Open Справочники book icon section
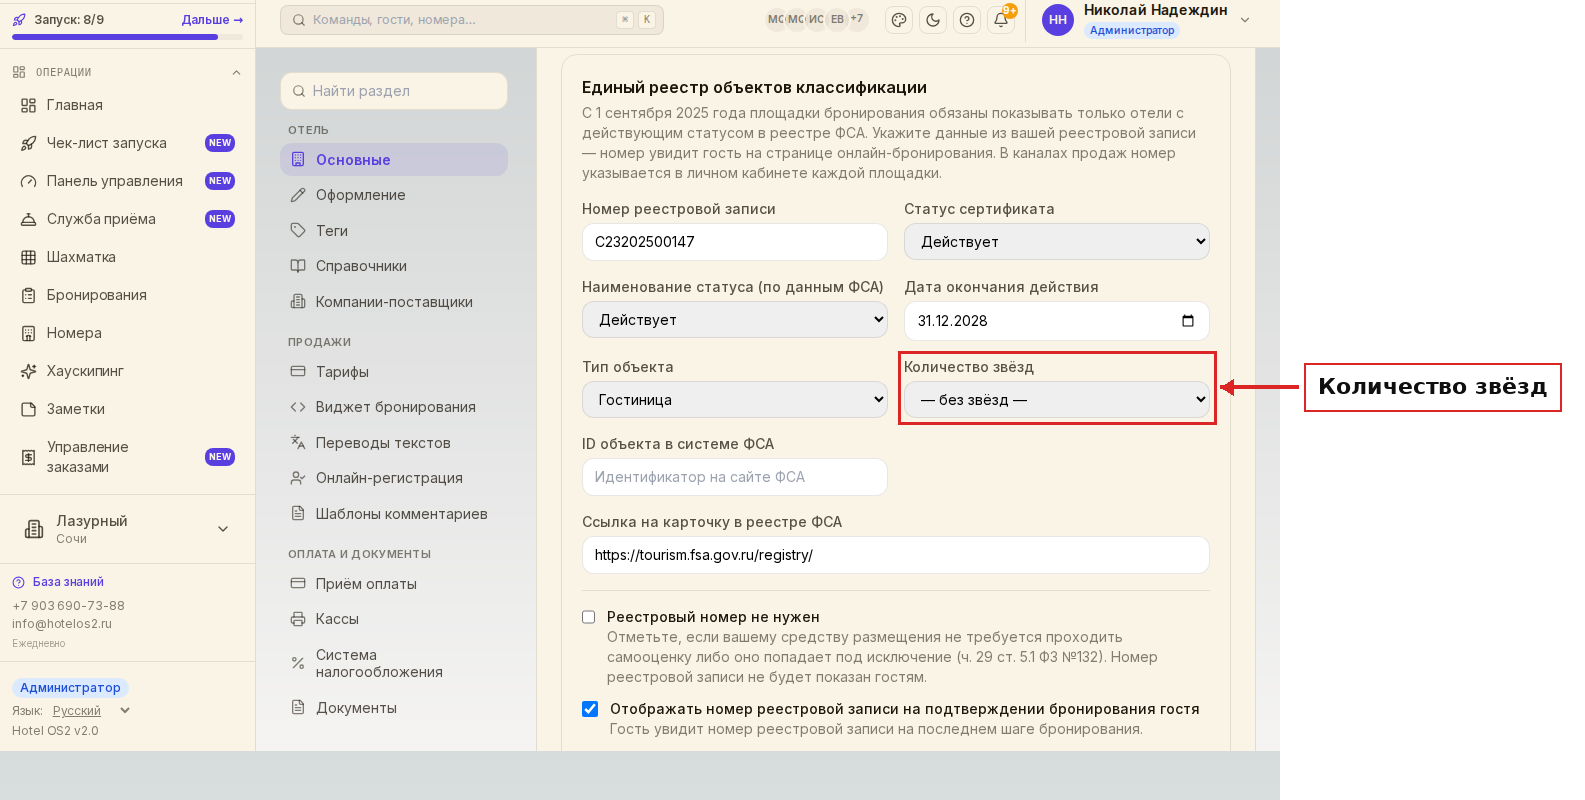Screen dimensions: 1585x800 (394, 266)
